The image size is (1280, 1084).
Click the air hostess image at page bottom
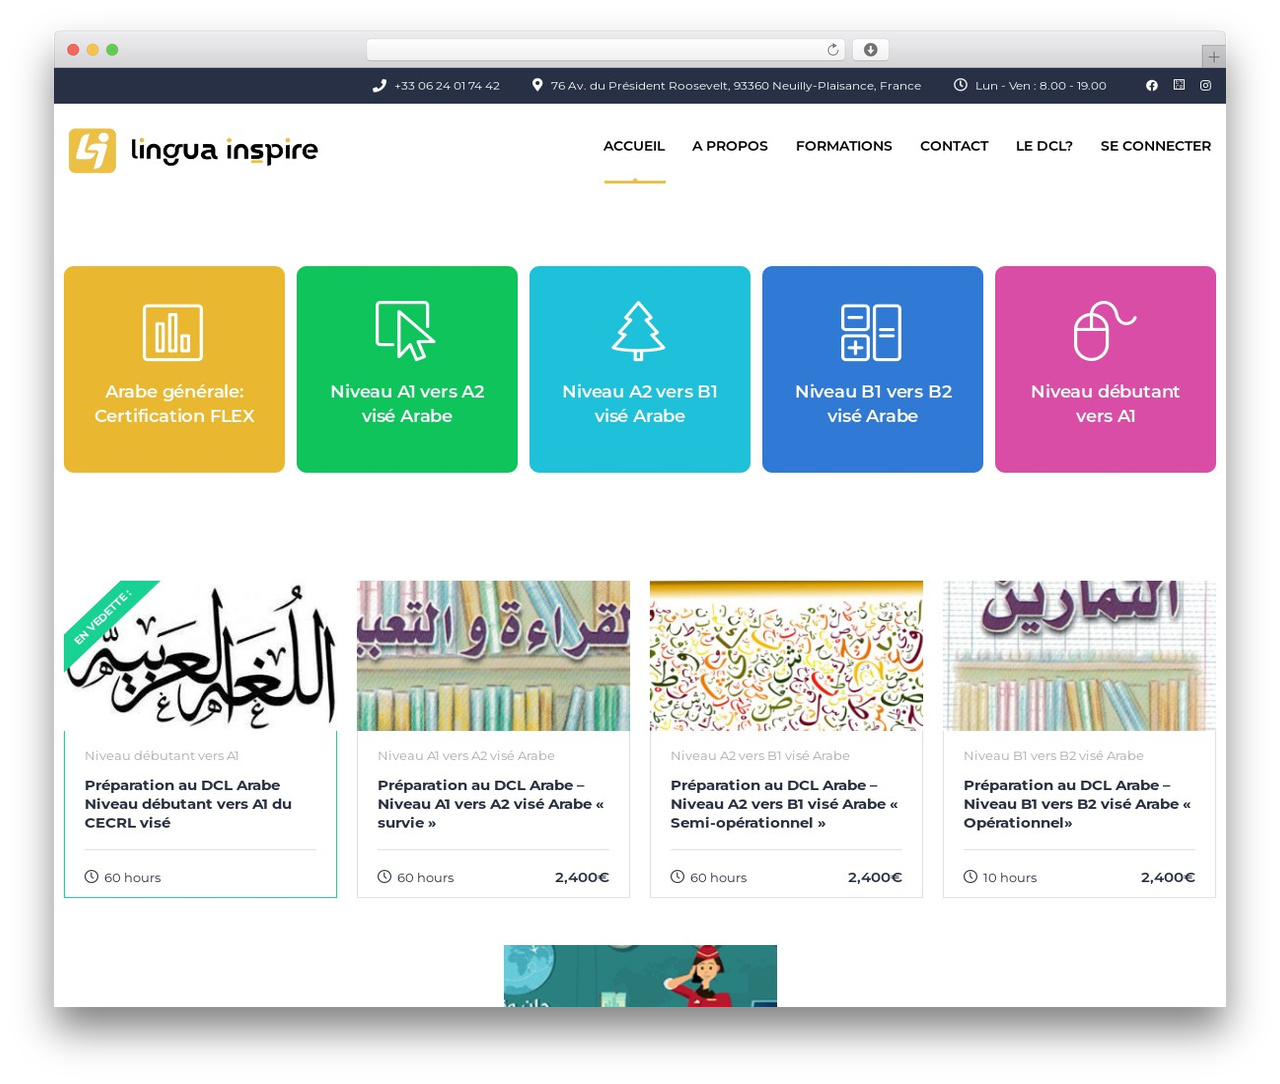640,976
